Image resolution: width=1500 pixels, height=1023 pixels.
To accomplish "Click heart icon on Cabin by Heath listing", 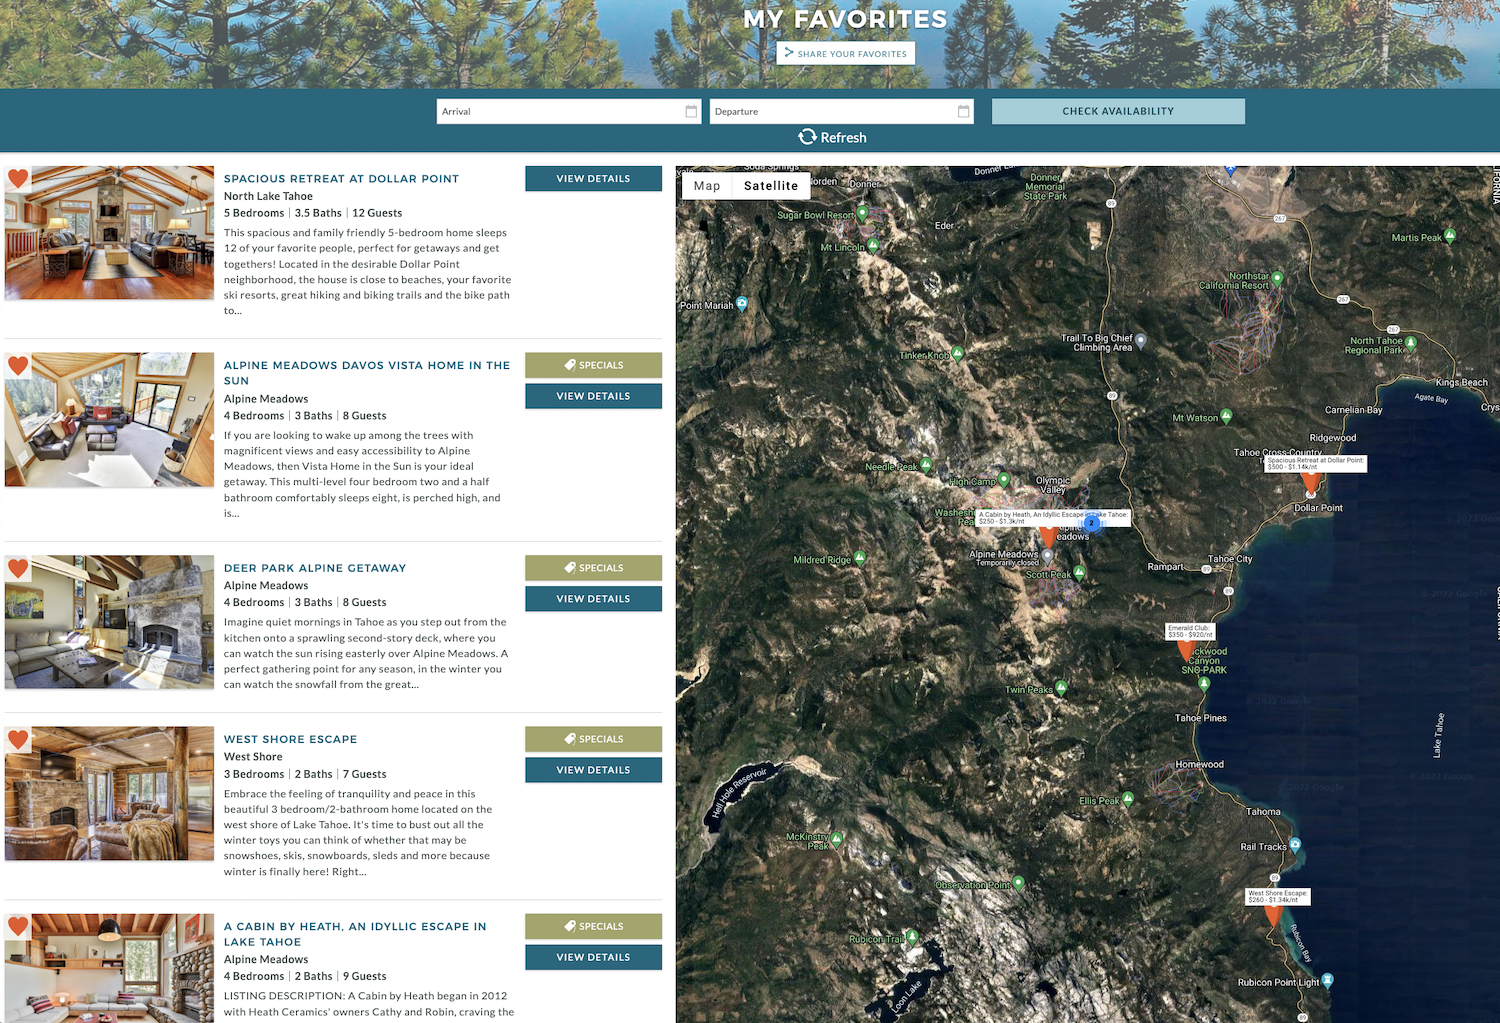I will click(18, 926).
